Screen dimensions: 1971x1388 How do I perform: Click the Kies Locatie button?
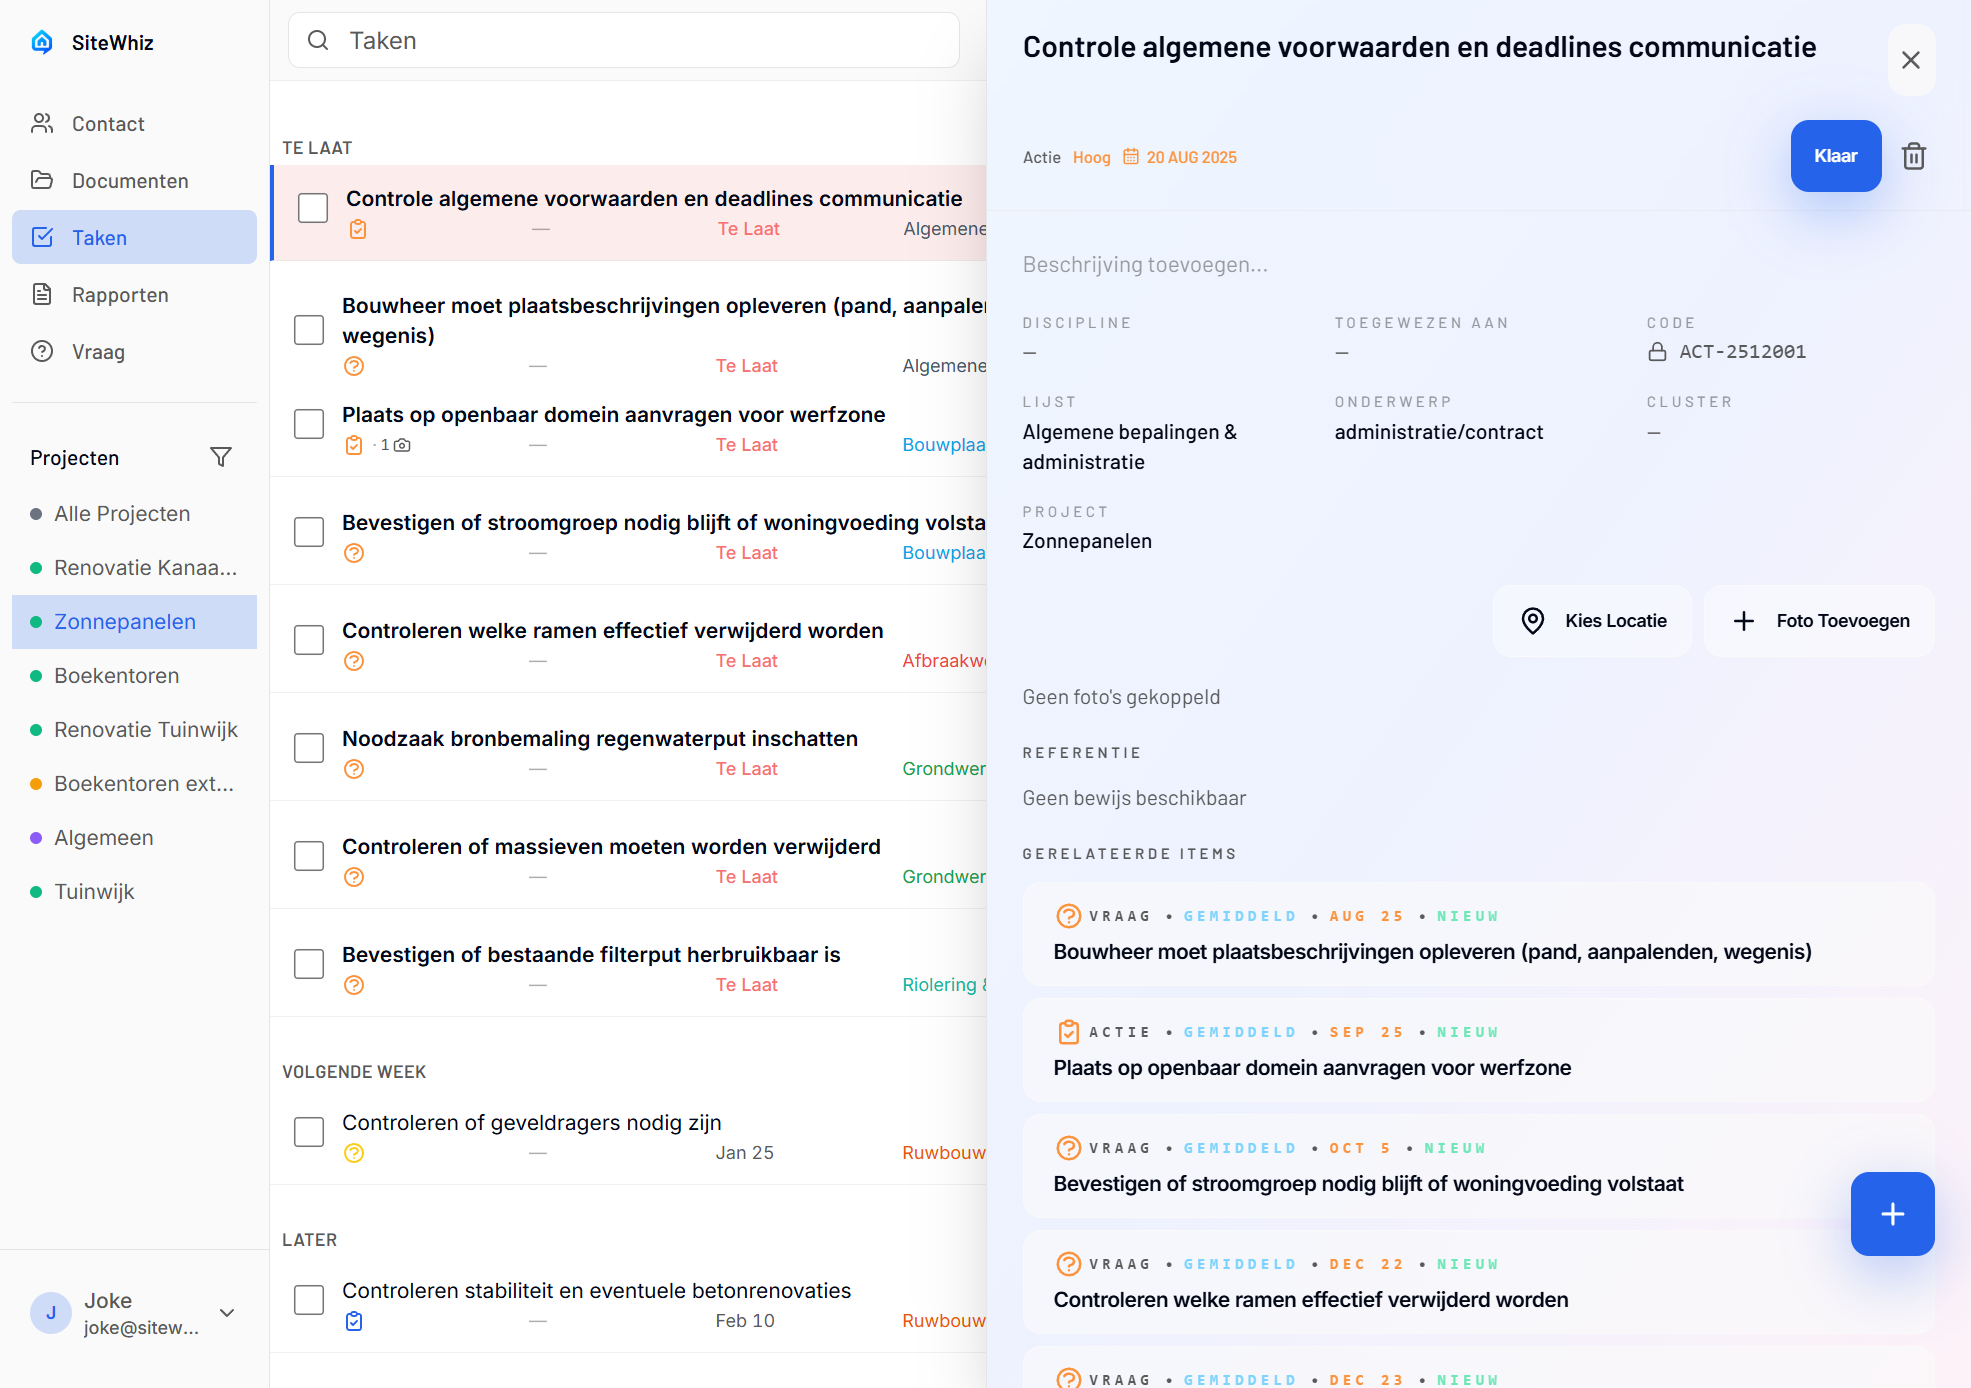pyautogui.click(x=1592, y=621)
